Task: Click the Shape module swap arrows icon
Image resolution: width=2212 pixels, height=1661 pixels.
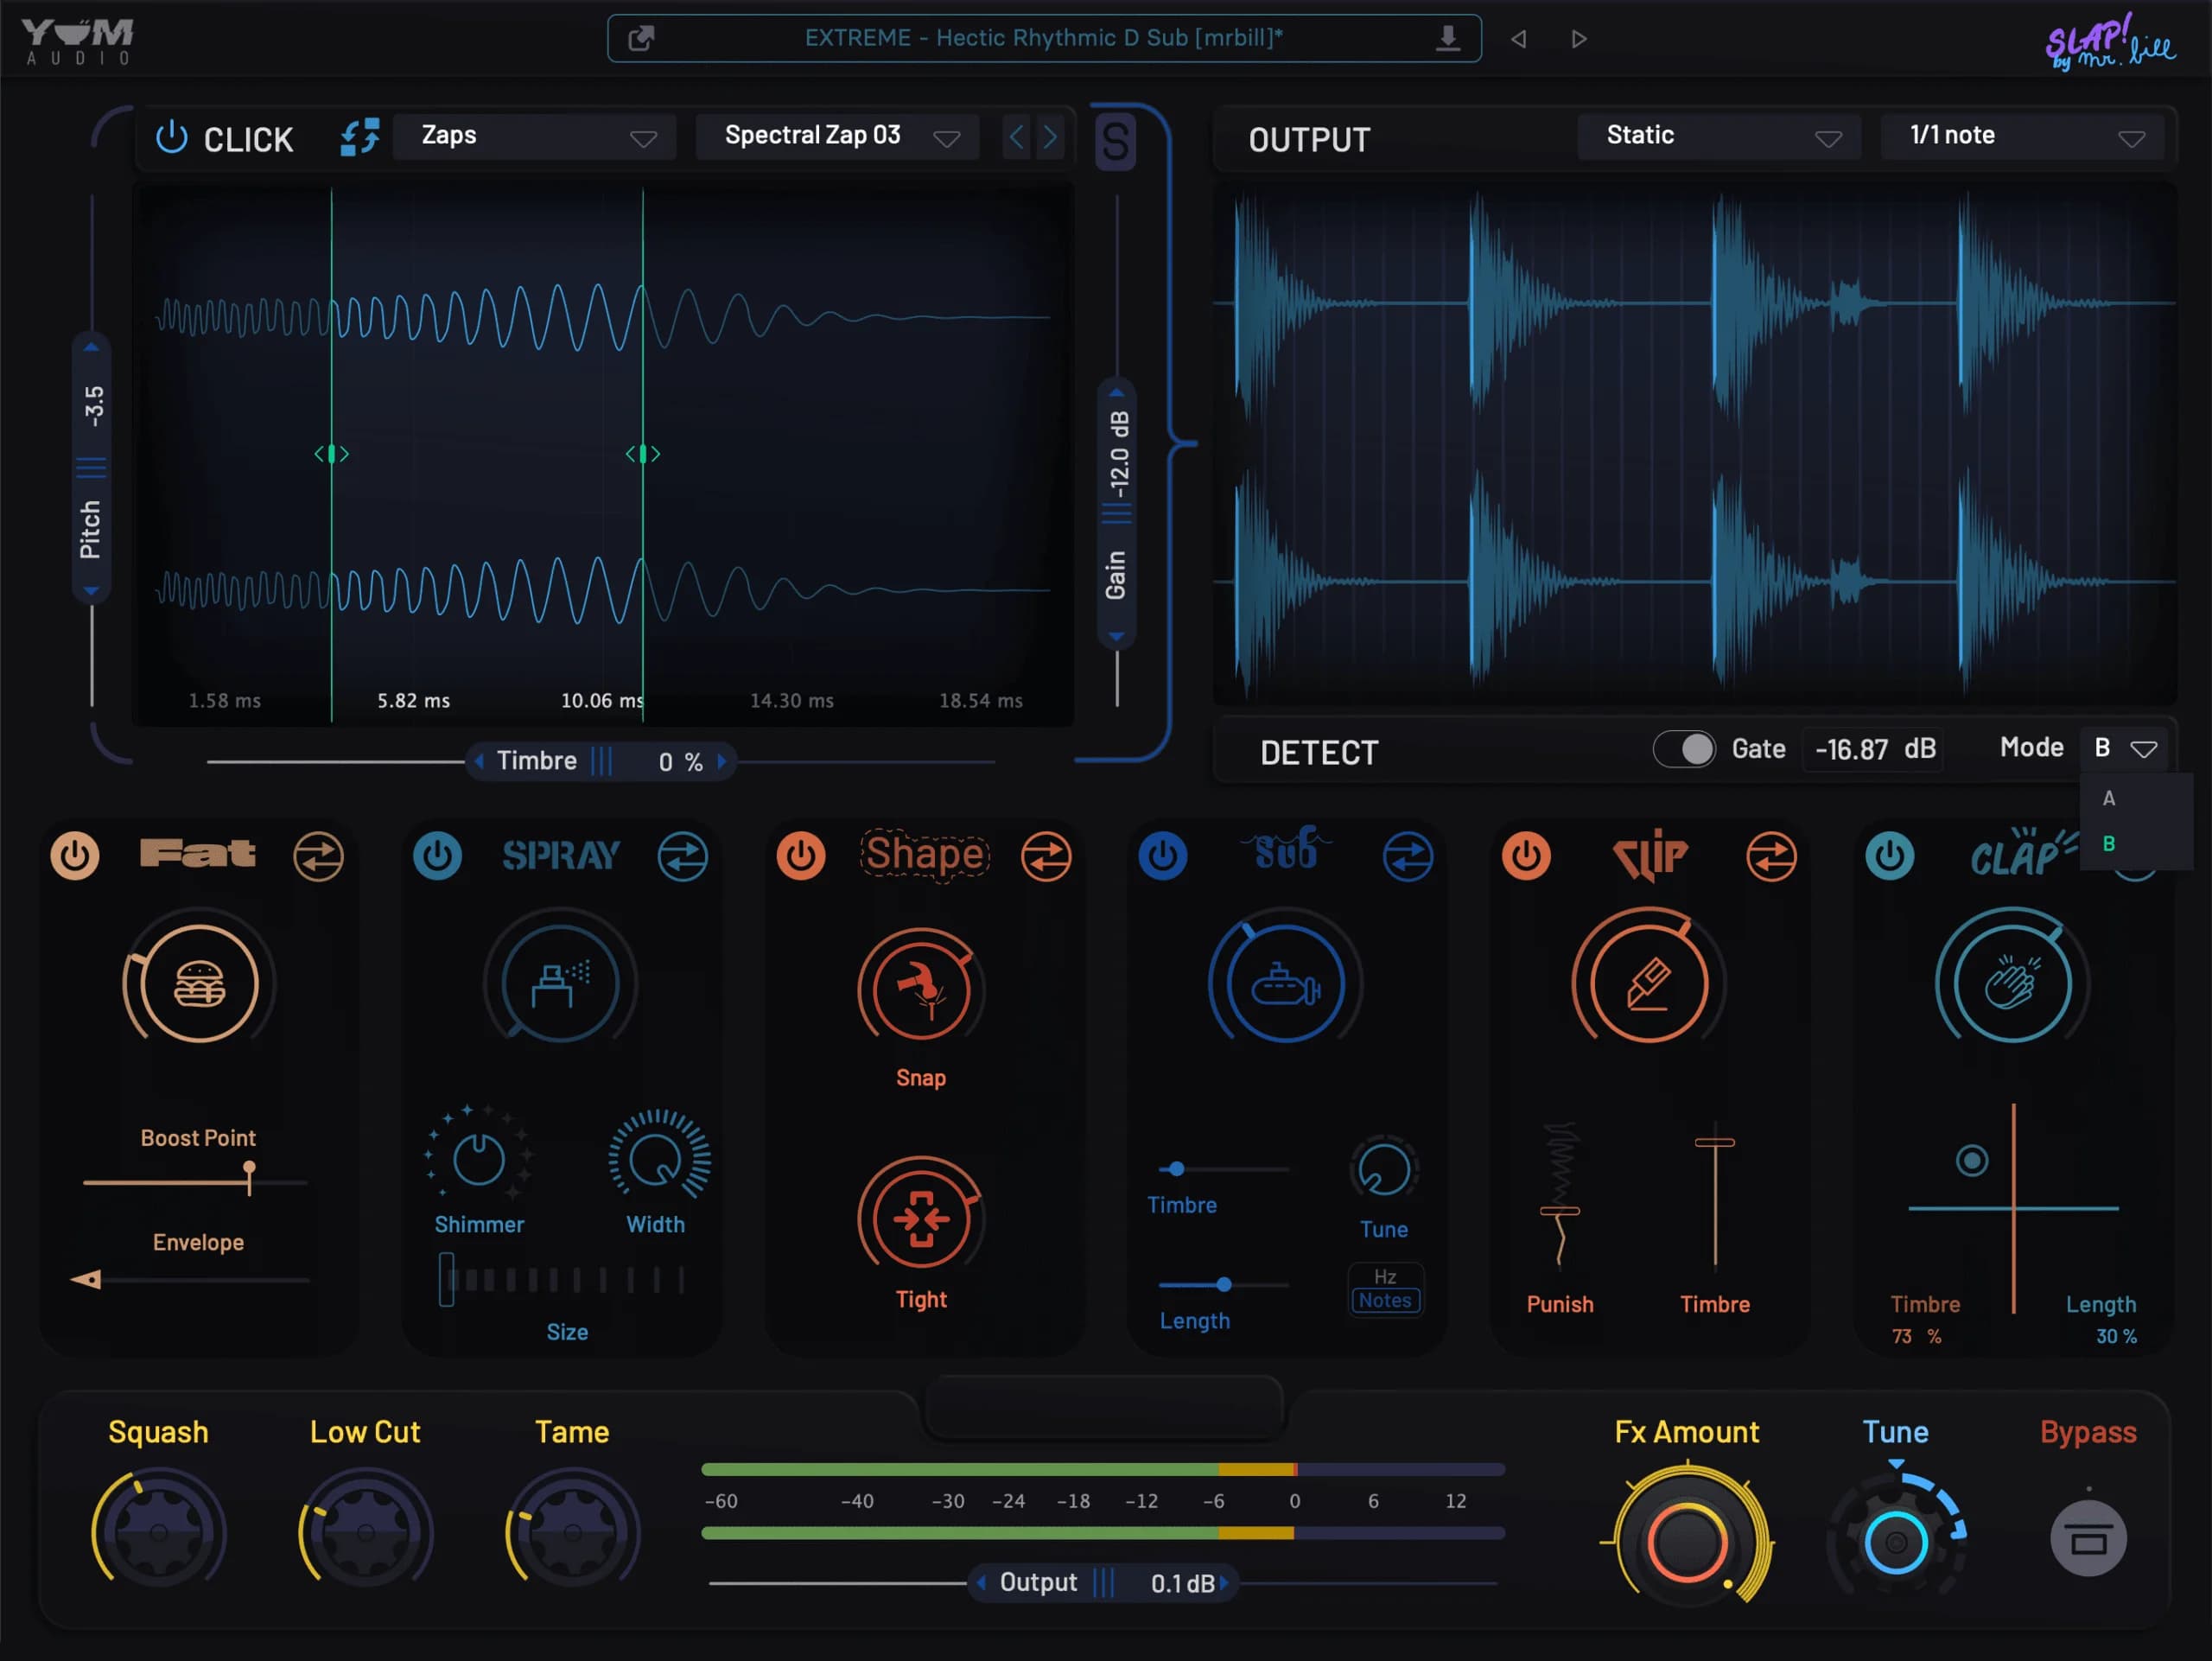Action: [x=1046, y=856]
